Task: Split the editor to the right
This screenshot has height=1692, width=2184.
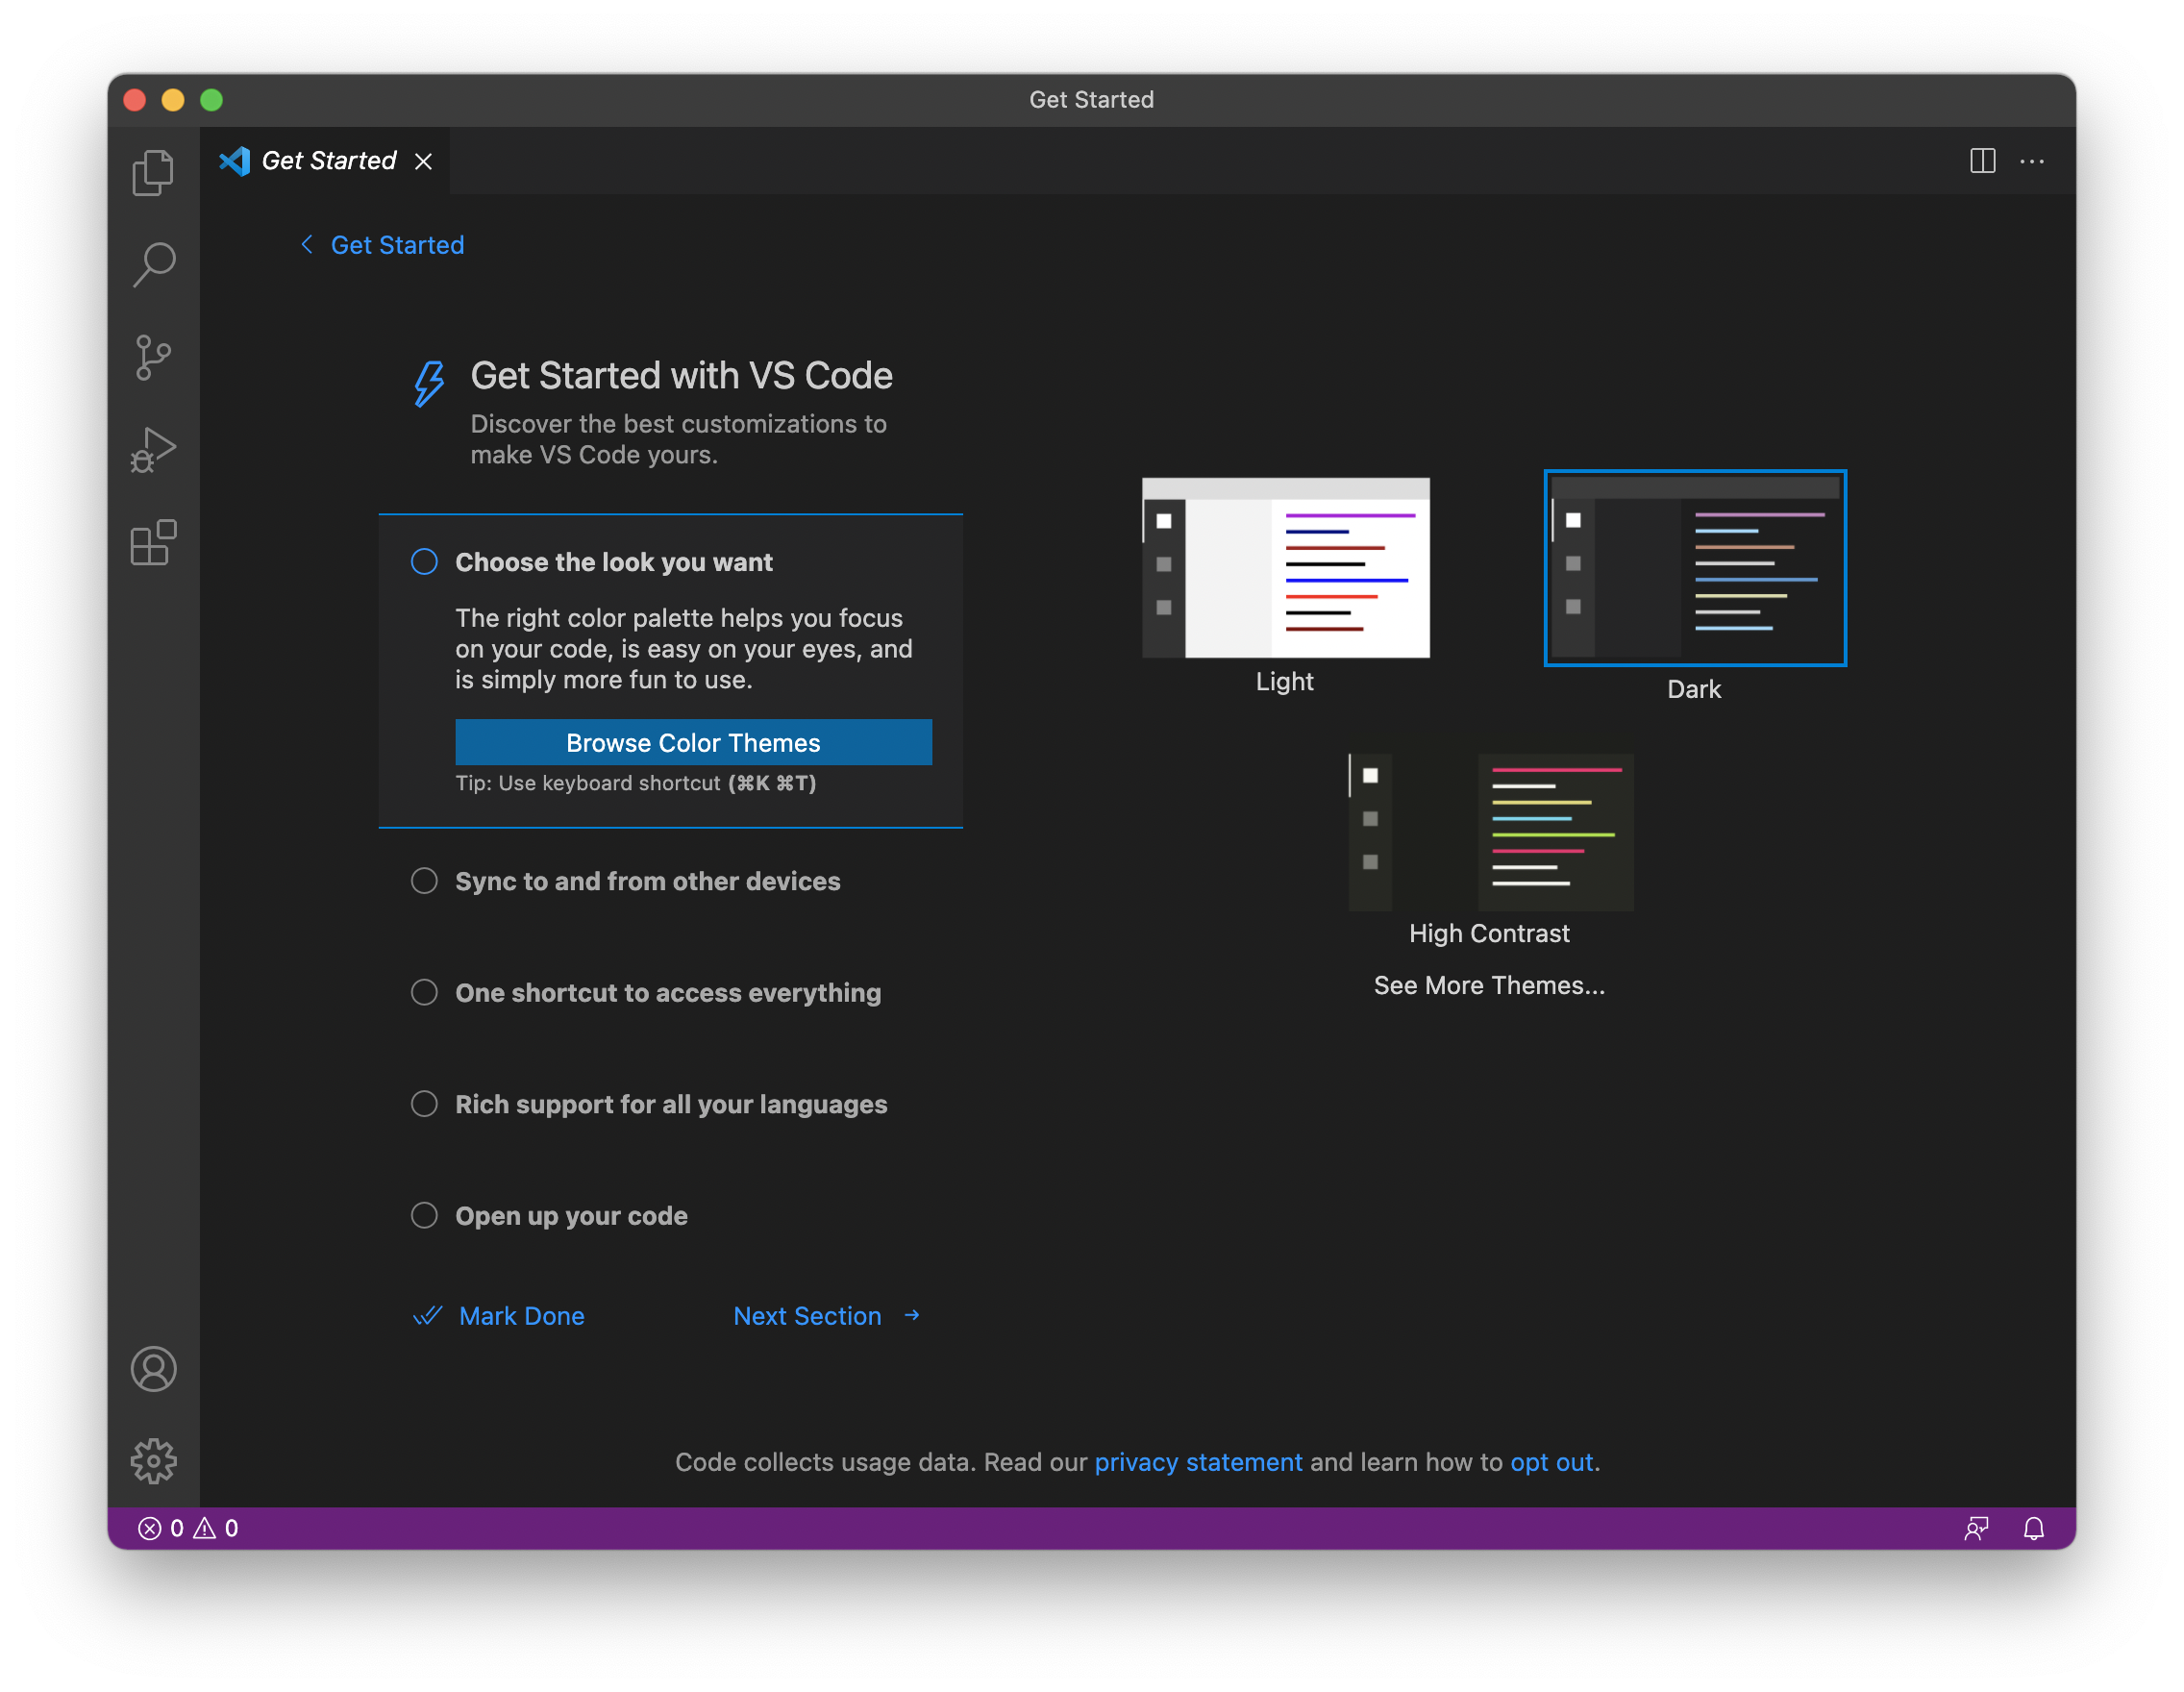Action: tap(1982, 161)
